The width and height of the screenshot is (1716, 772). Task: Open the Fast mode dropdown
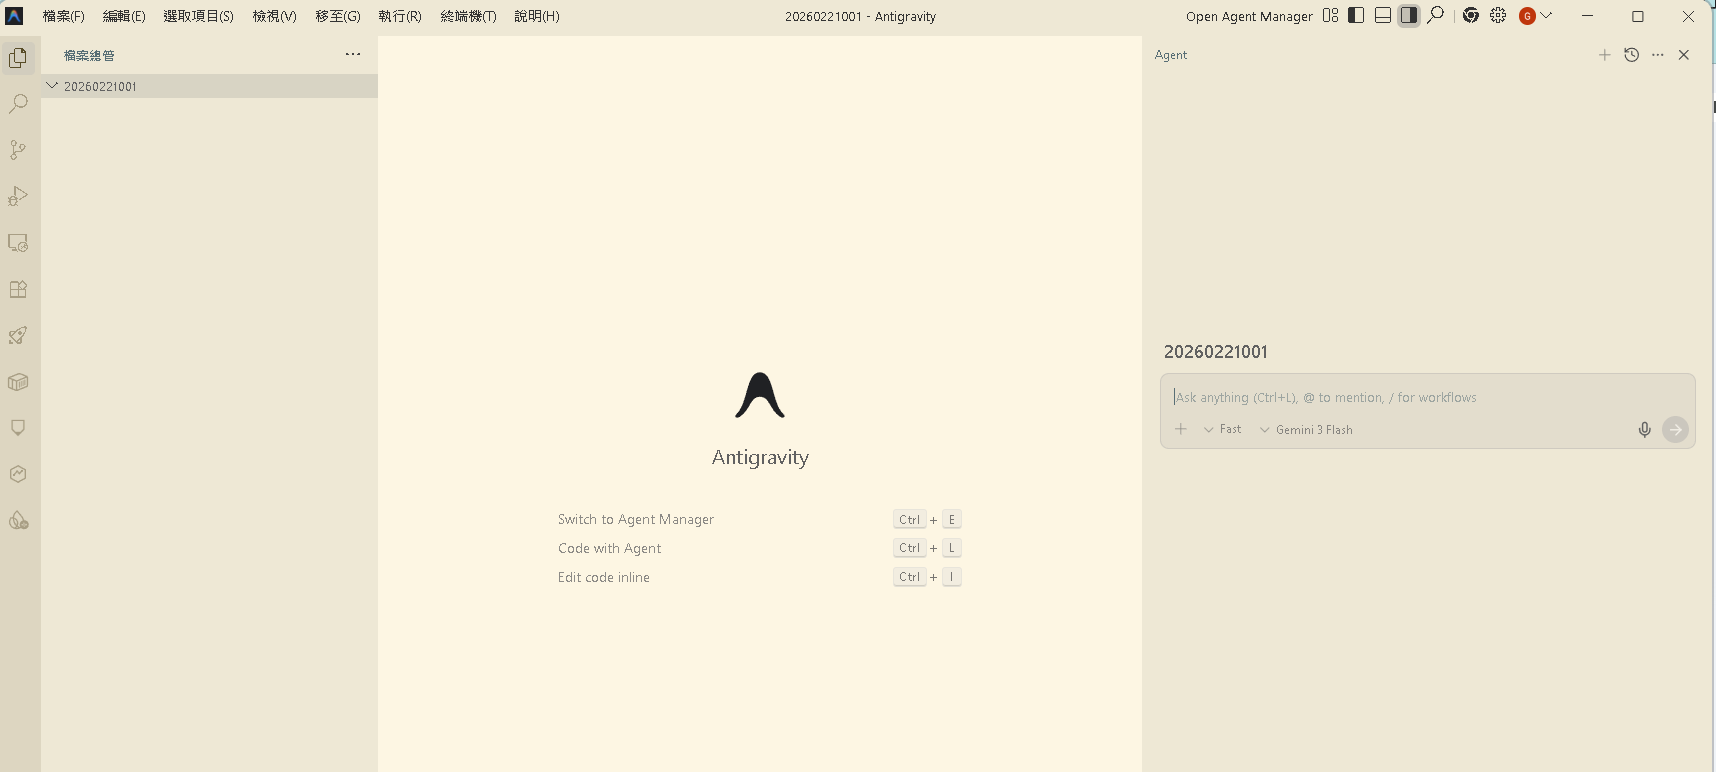point(1222,429)
